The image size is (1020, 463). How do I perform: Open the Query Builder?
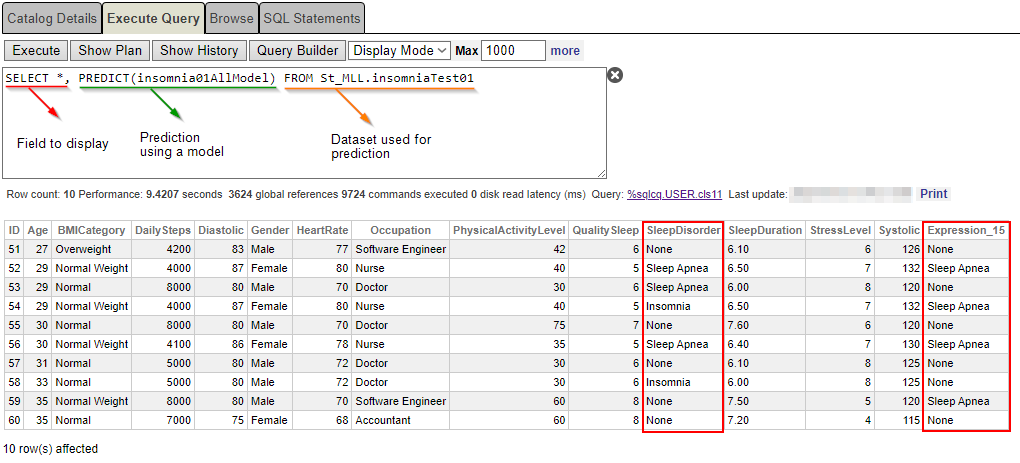pos(297,50)
